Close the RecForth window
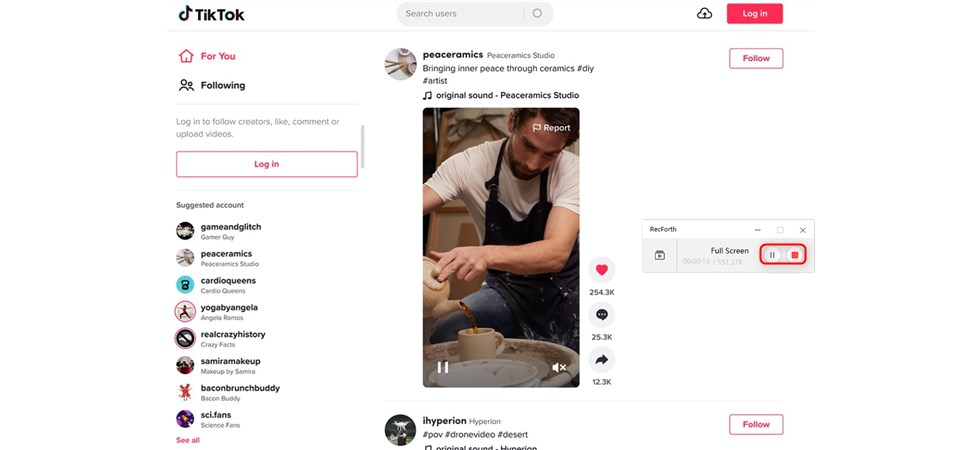980x450 pixels. [802, 230]
